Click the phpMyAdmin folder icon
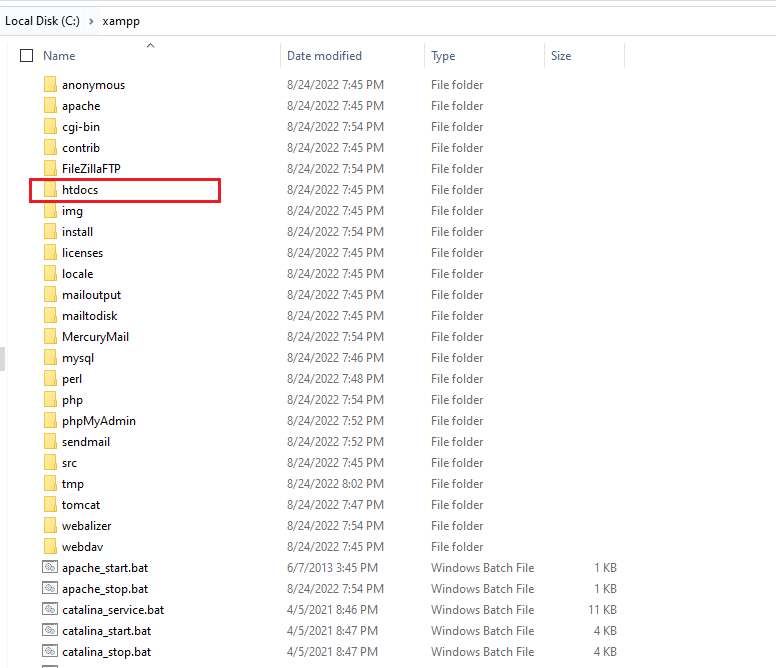776x668 pixels. point(50,421)
